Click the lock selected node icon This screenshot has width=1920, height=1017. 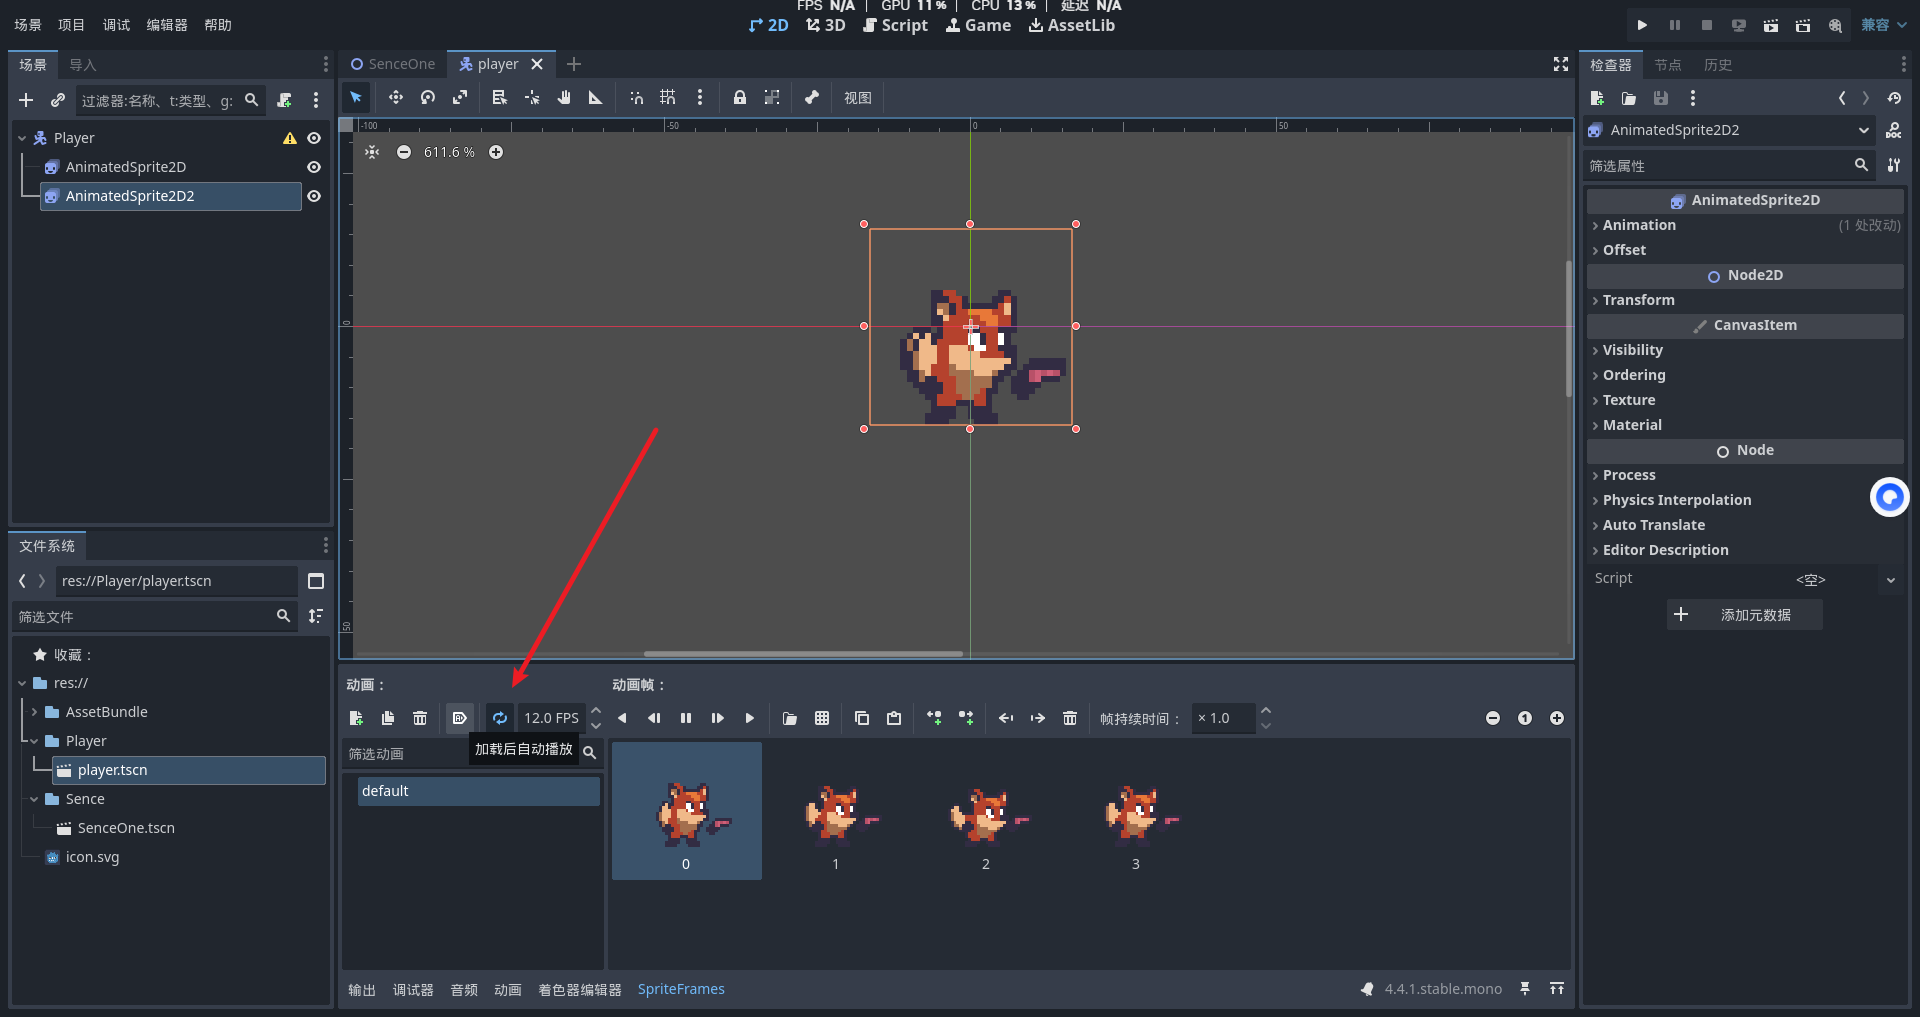pyautogui.click(x=740, y=98)
